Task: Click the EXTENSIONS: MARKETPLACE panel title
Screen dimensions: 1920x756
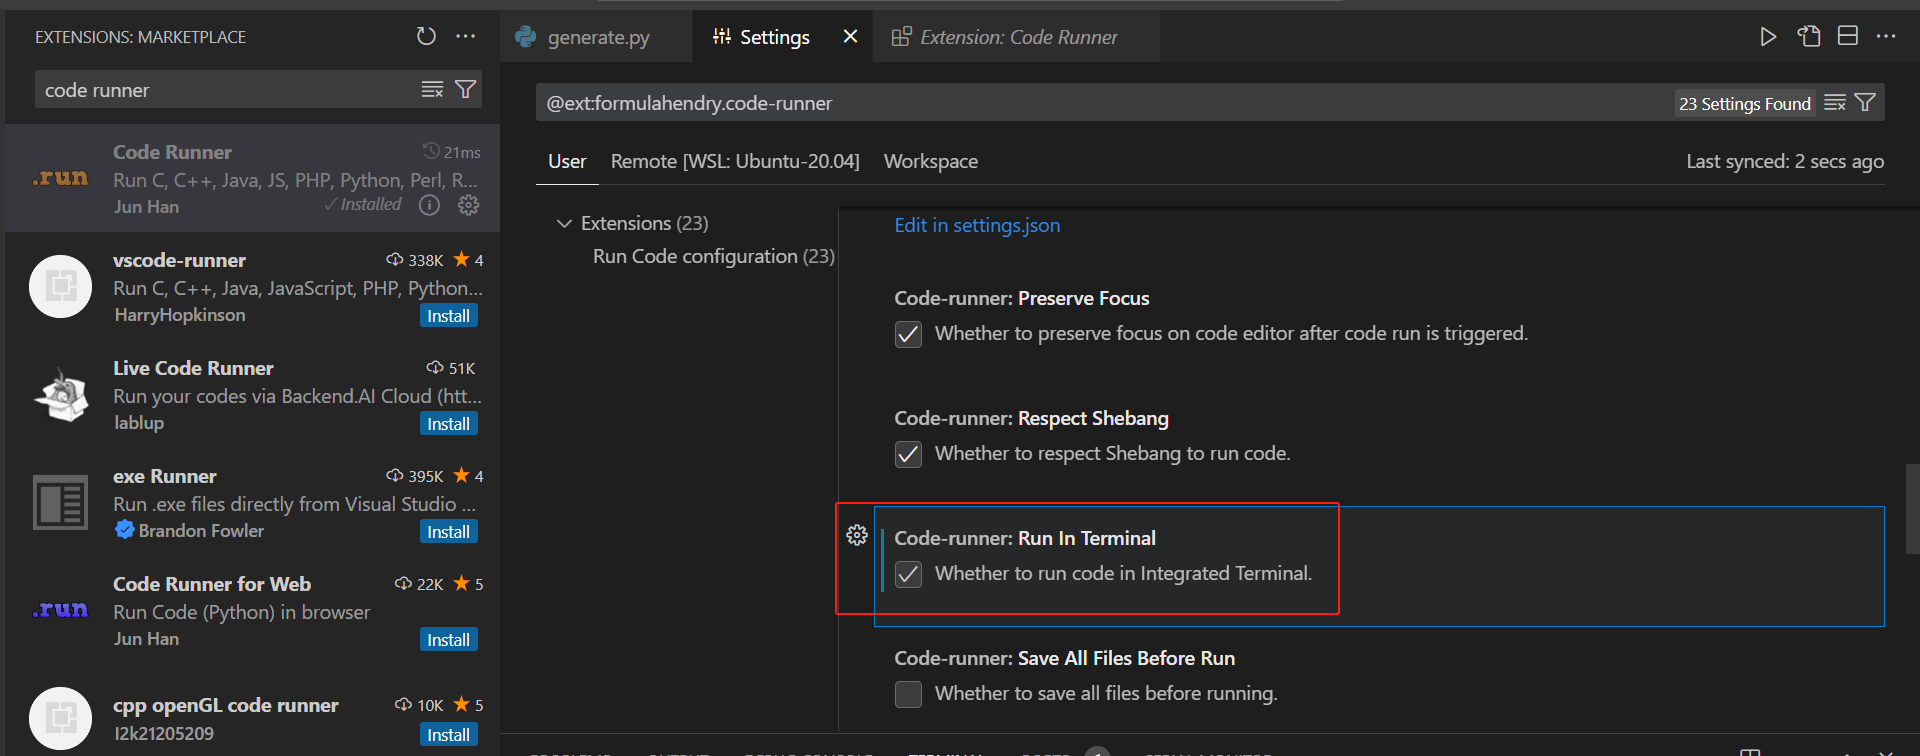Action: coord(140,37)
